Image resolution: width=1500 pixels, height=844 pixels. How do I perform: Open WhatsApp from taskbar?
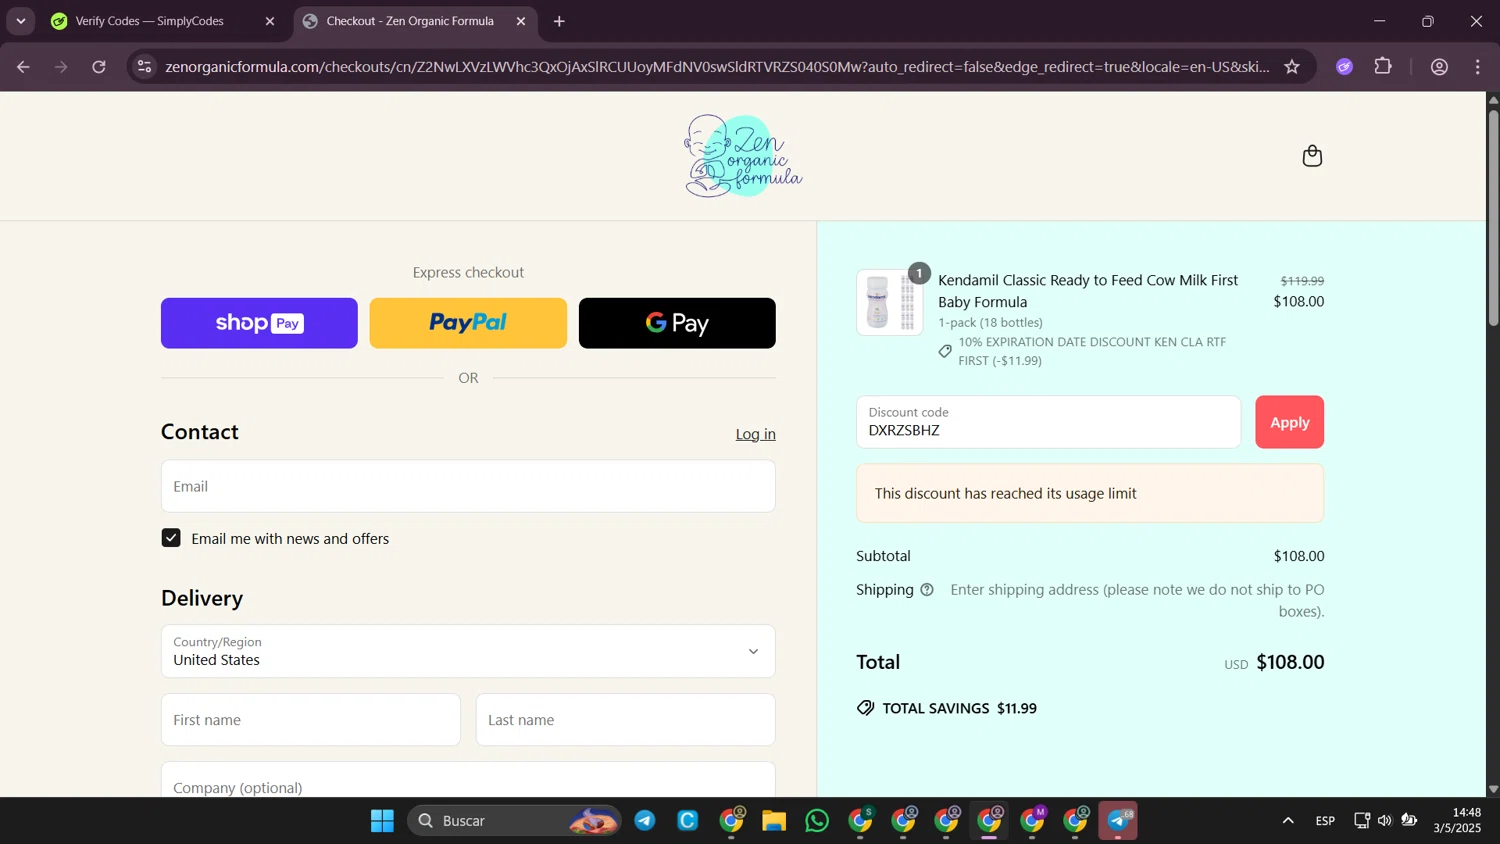click(x=817, y=821)
